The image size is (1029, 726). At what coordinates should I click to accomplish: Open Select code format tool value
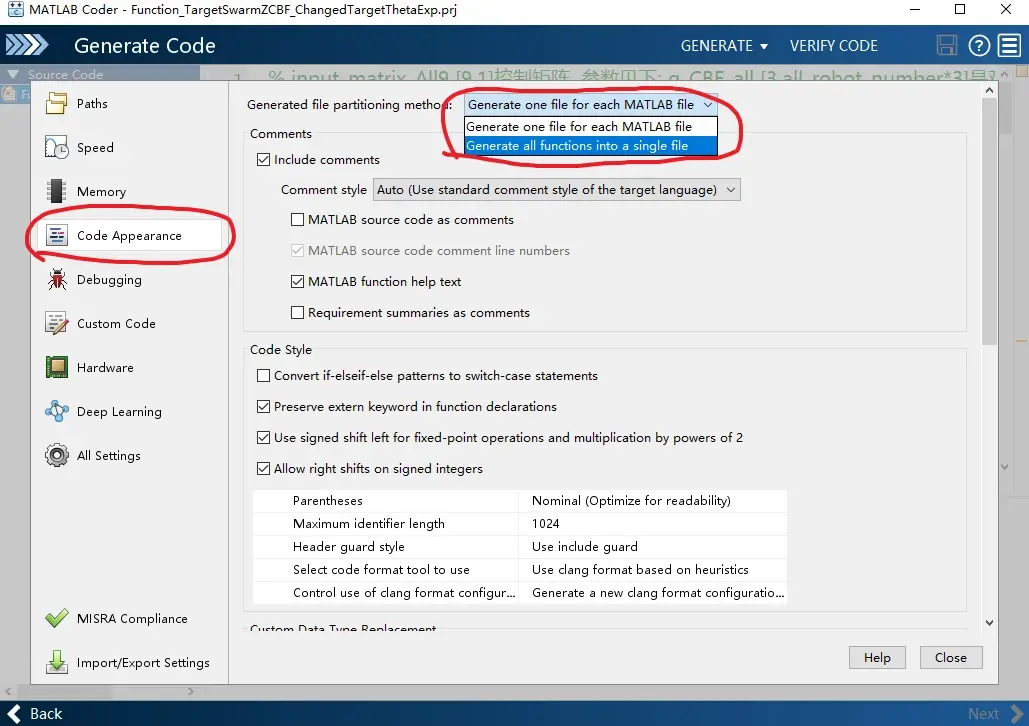[652, 570]
